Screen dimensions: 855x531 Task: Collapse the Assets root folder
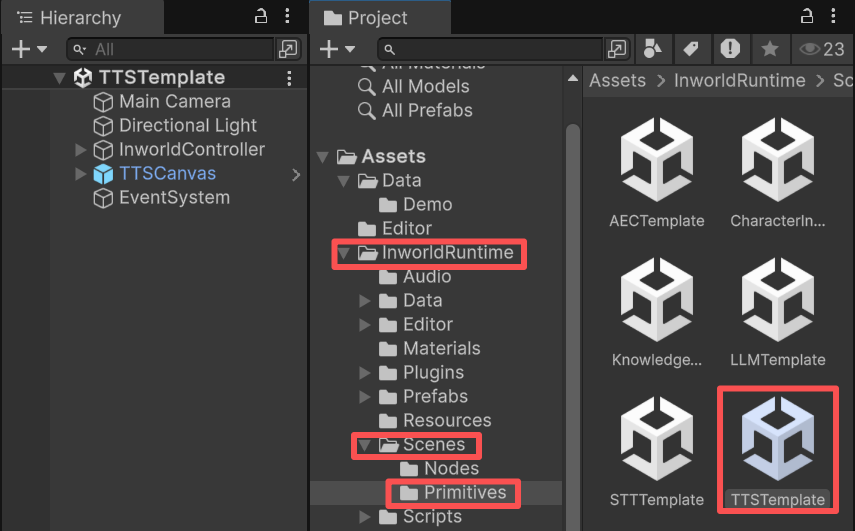click(x=323, y=157)
